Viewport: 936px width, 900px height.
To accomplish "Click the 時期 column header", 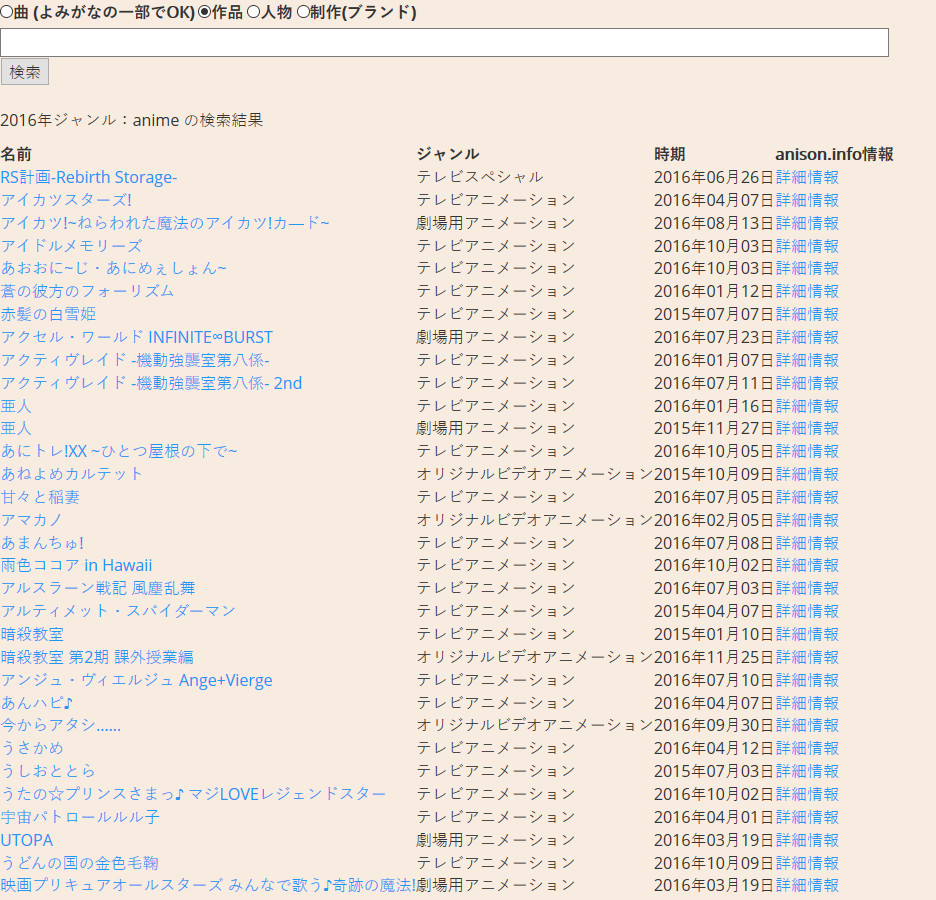I will pyautogui.click(x=670, y=154).
